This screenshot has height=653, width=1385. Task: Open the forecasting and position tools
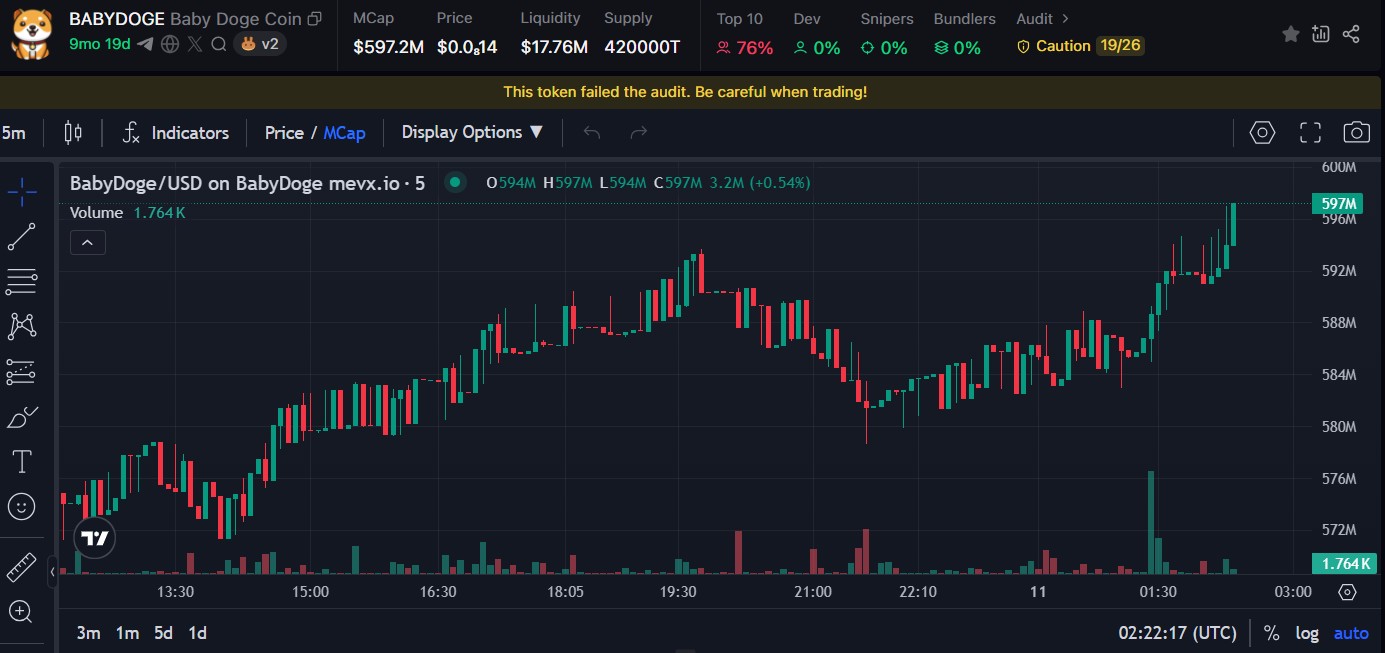(21, 372)
